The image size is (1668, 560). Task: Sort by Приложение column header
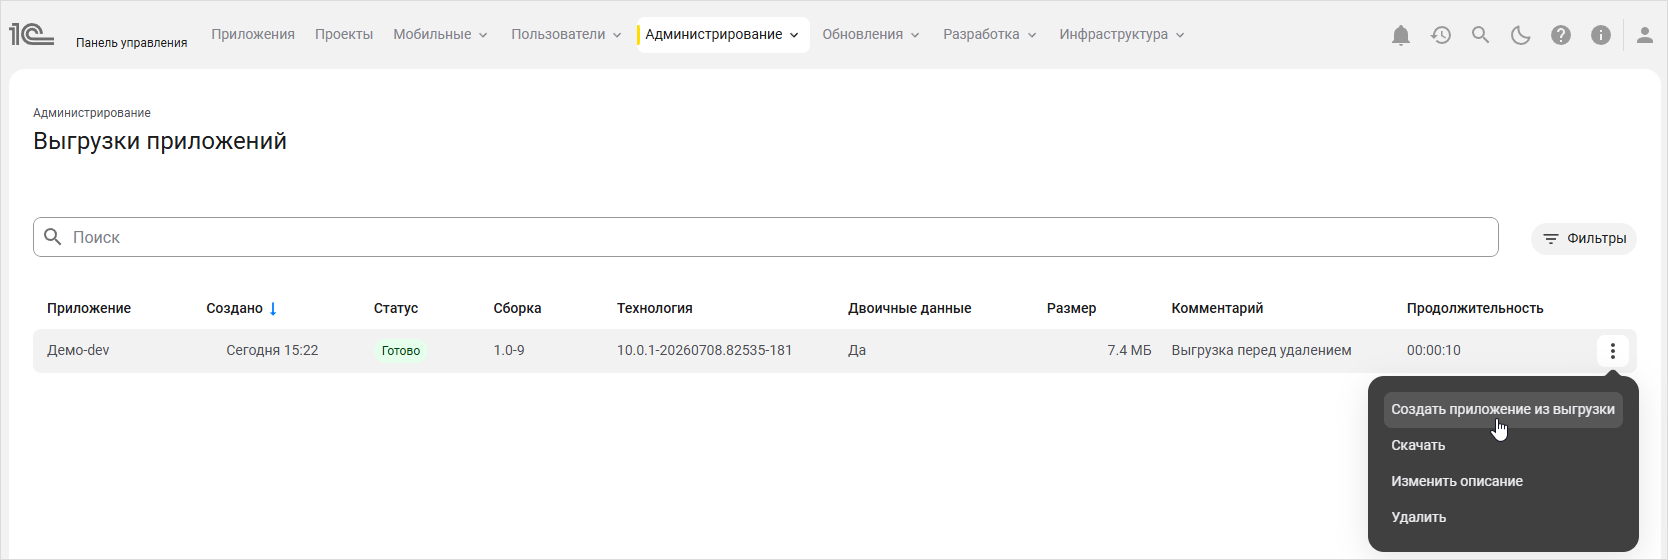coord(89,308)
